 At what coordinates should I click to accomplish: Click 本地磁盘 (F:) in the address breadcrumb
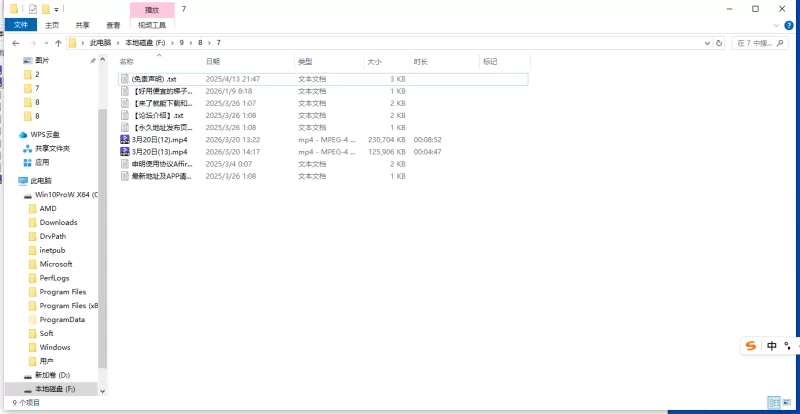(144, 43)
